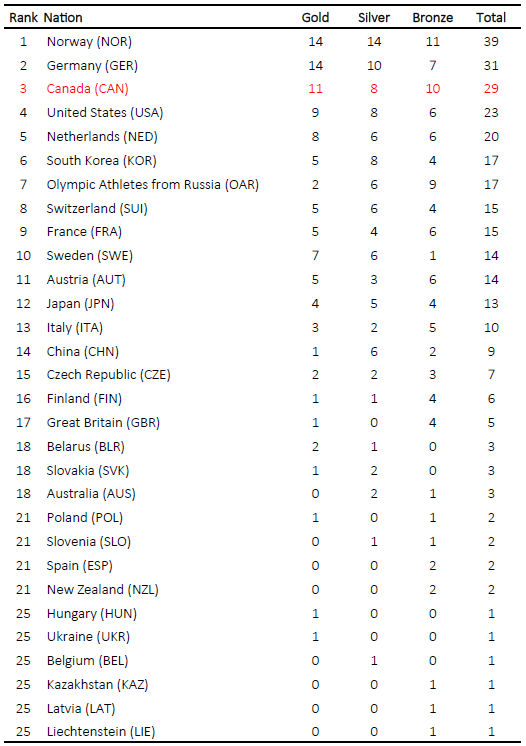Screen dimensions: 526x746
Task: Select Netherlands (NED) nation name
Action: click(102, 137)
